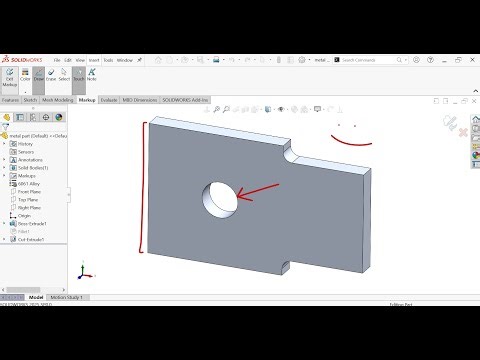Screen dimensions: 480x360
Task: Click the New document icon
Action: pos(170,60)
